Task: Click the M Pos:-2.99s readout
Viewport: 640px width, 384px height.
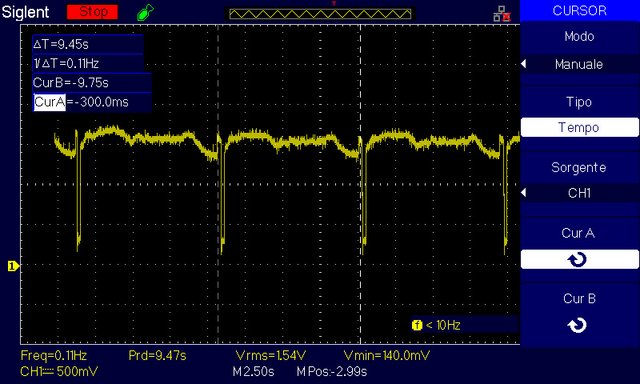Action: [x=331, y=371]
